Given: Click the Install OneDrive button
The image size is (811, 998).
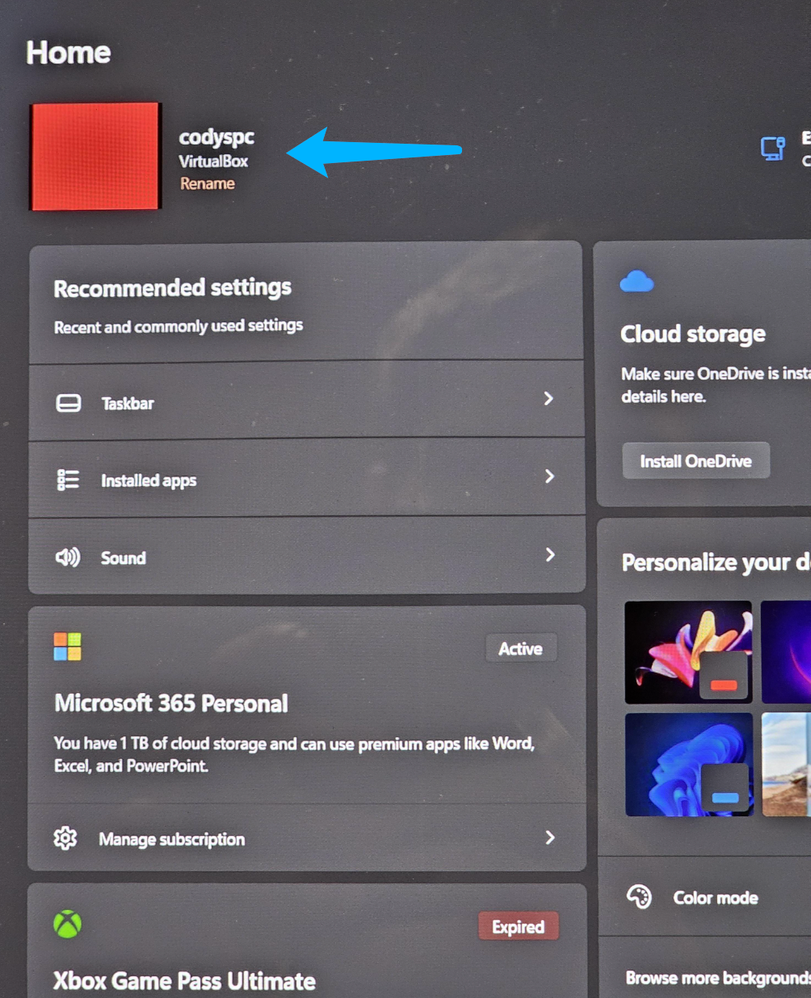Looking at the screenshot, I should [696, 461].
